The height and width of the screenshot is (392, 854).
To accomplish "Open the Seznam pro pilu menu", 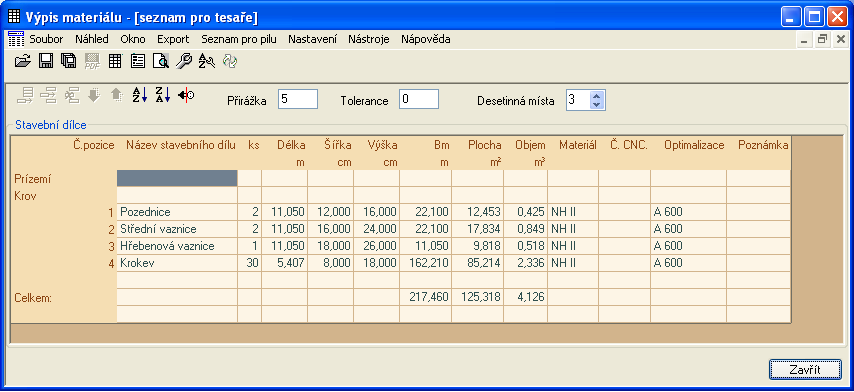I will (x=239, y=39).
